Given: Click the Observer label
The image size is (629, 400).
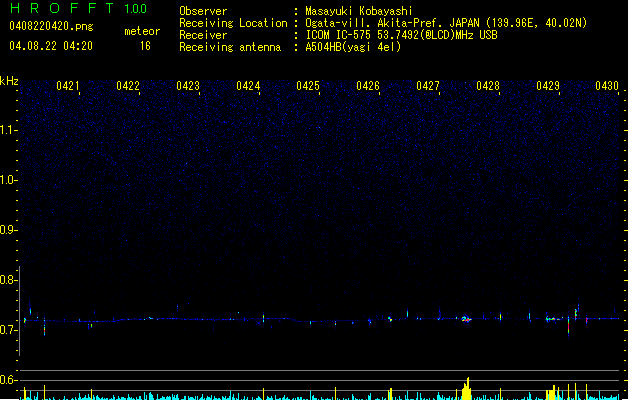Looking at the screenshot, I should 203,11.
